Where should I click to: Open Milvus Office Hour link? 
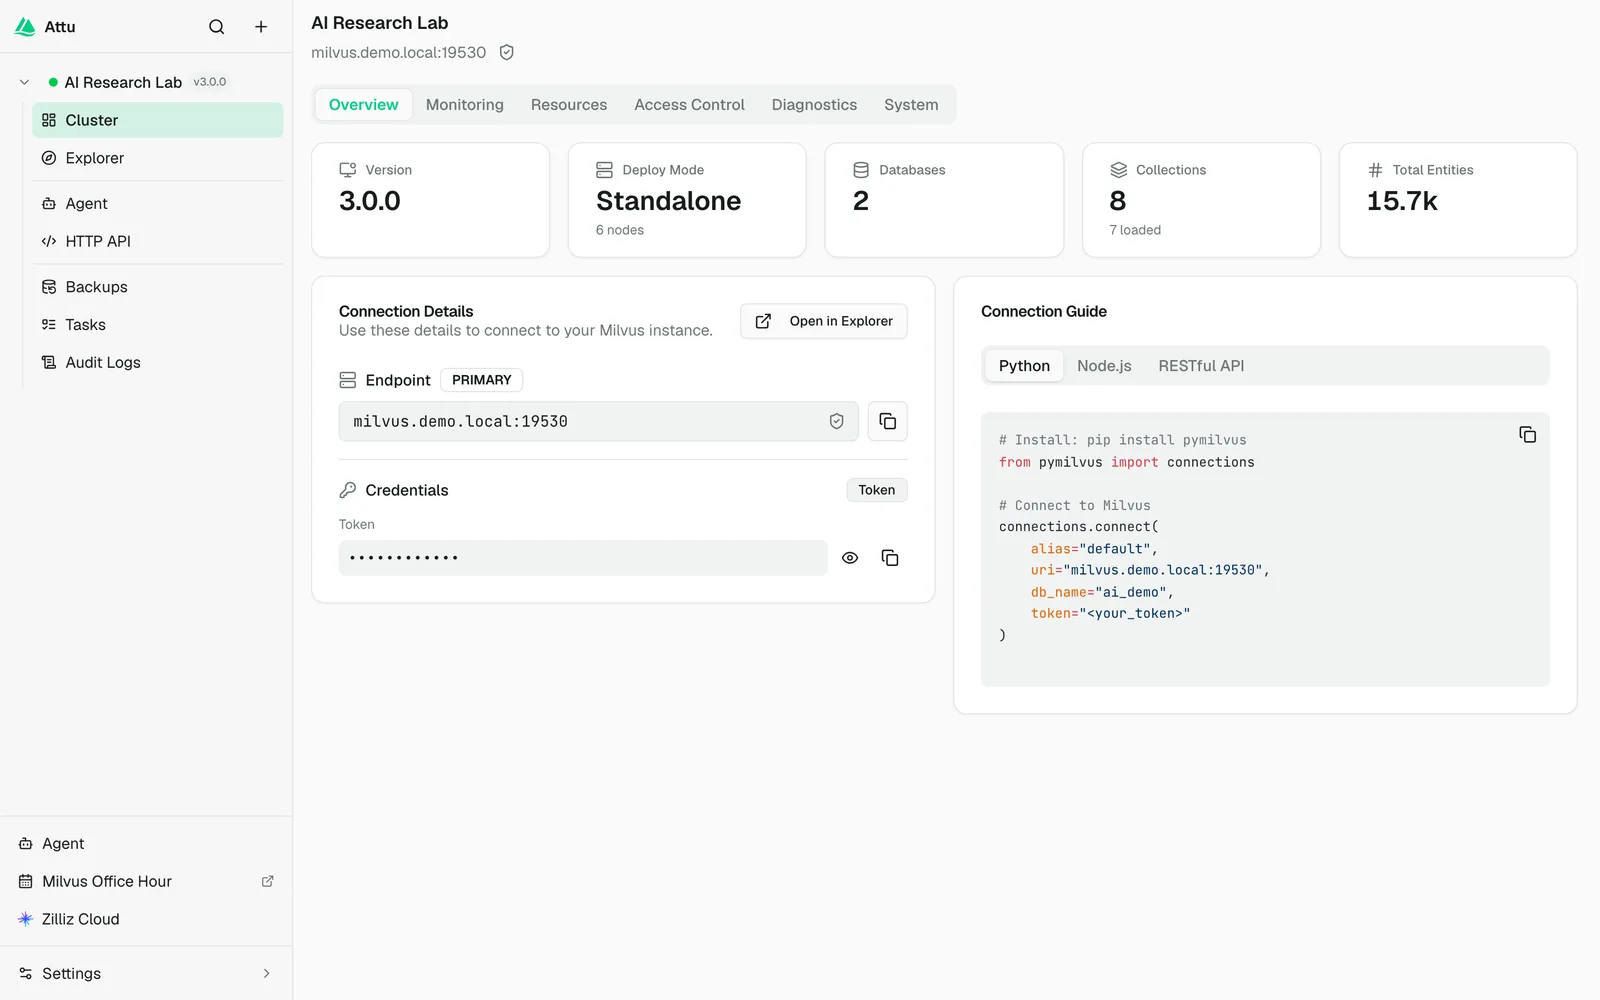coord(146,882)
